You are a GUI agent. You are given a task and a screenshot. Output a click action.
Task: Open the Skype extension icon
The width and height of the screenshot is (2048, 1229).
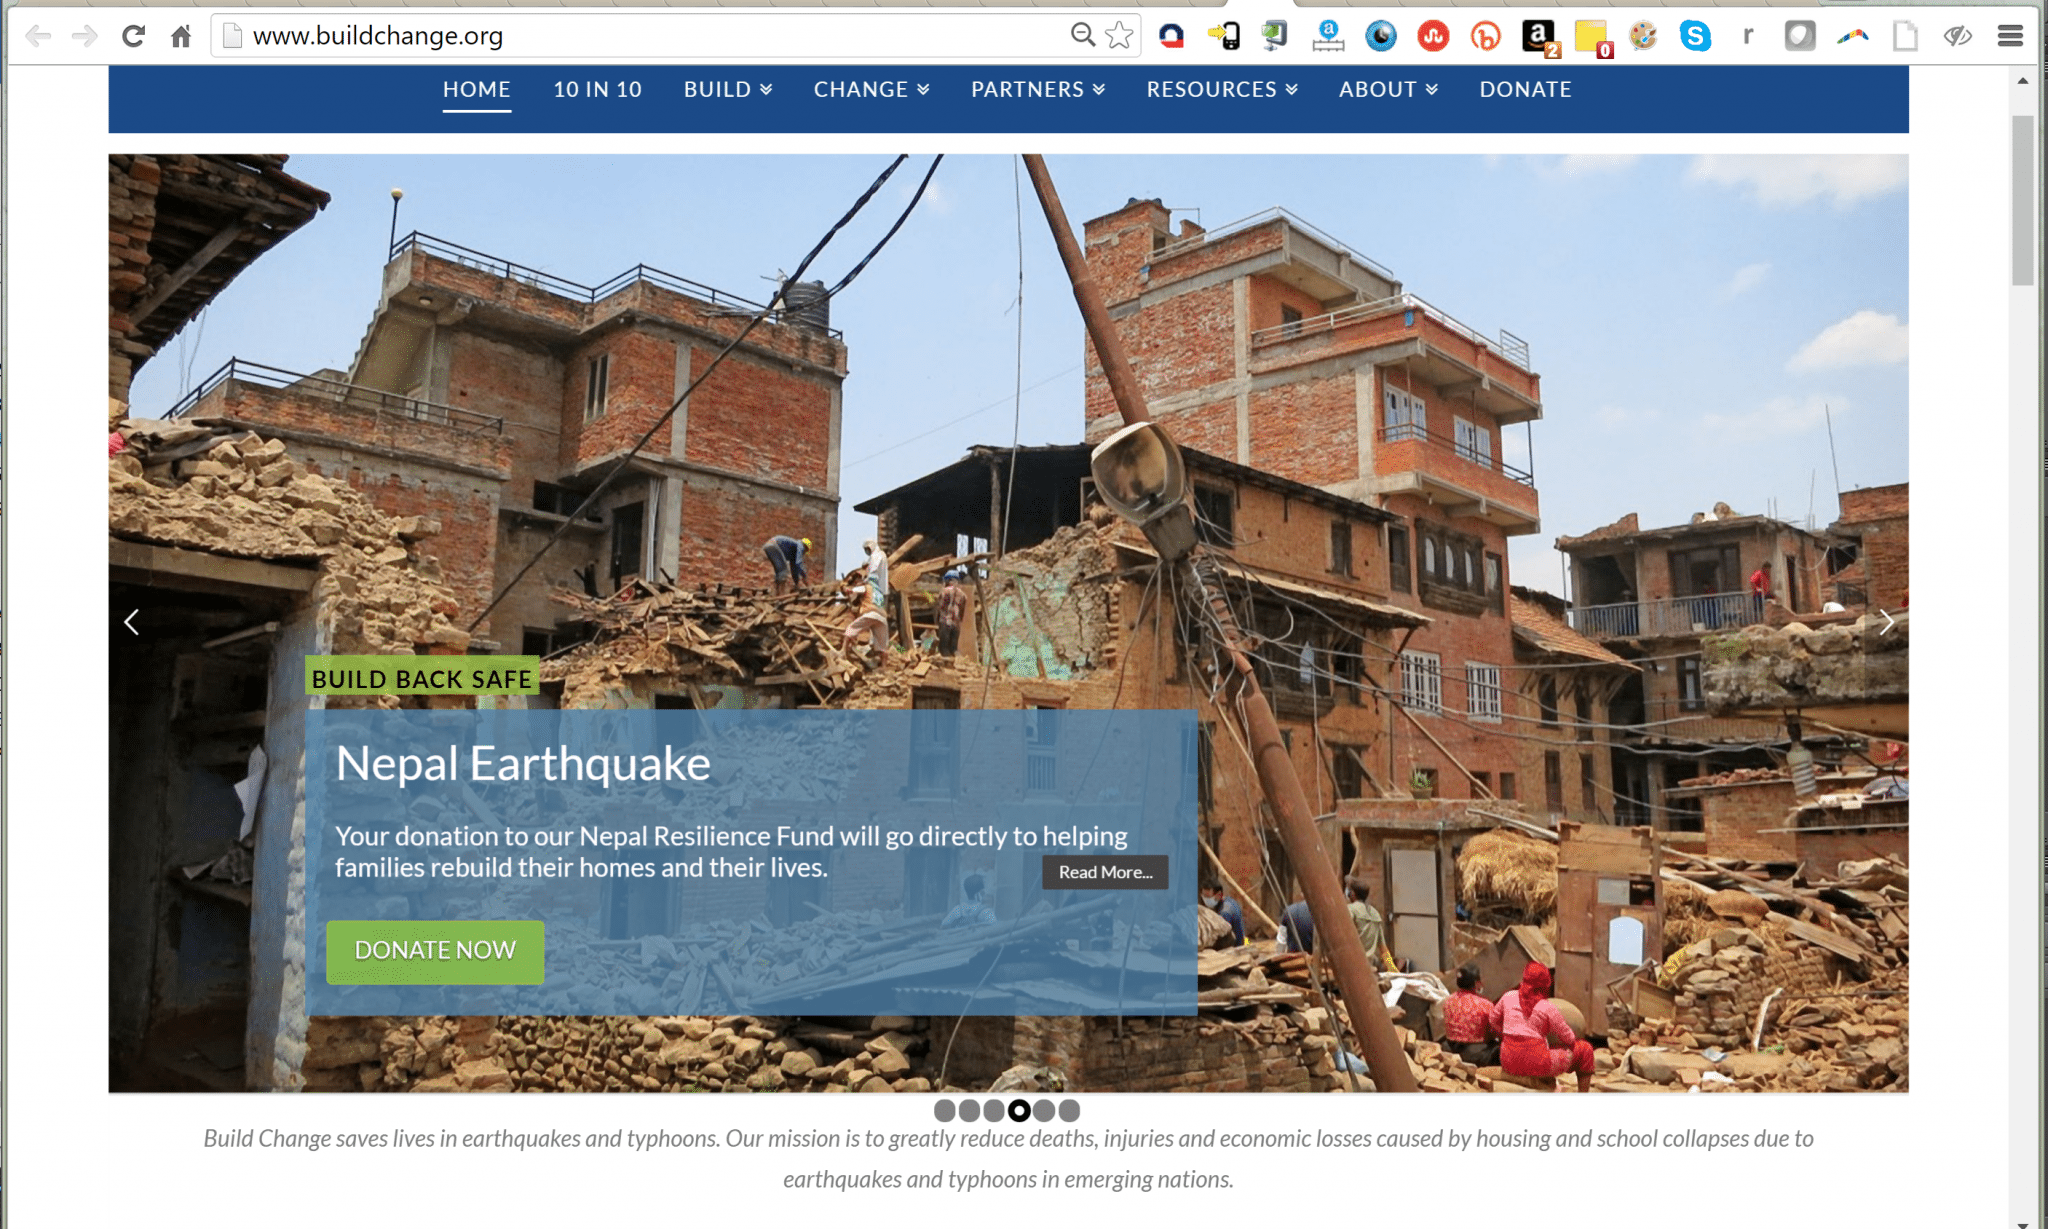tap(1695, 36)
